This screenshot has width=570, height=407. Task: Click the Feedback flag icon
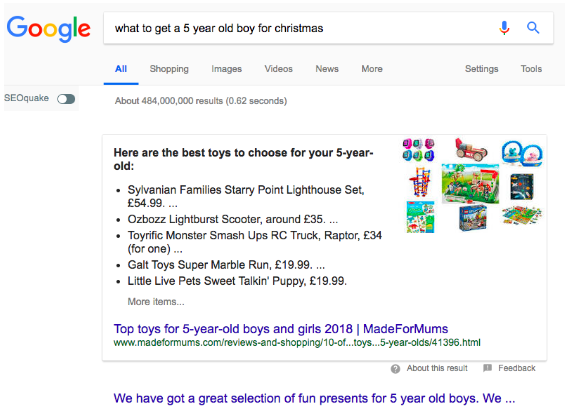point(487,368)
